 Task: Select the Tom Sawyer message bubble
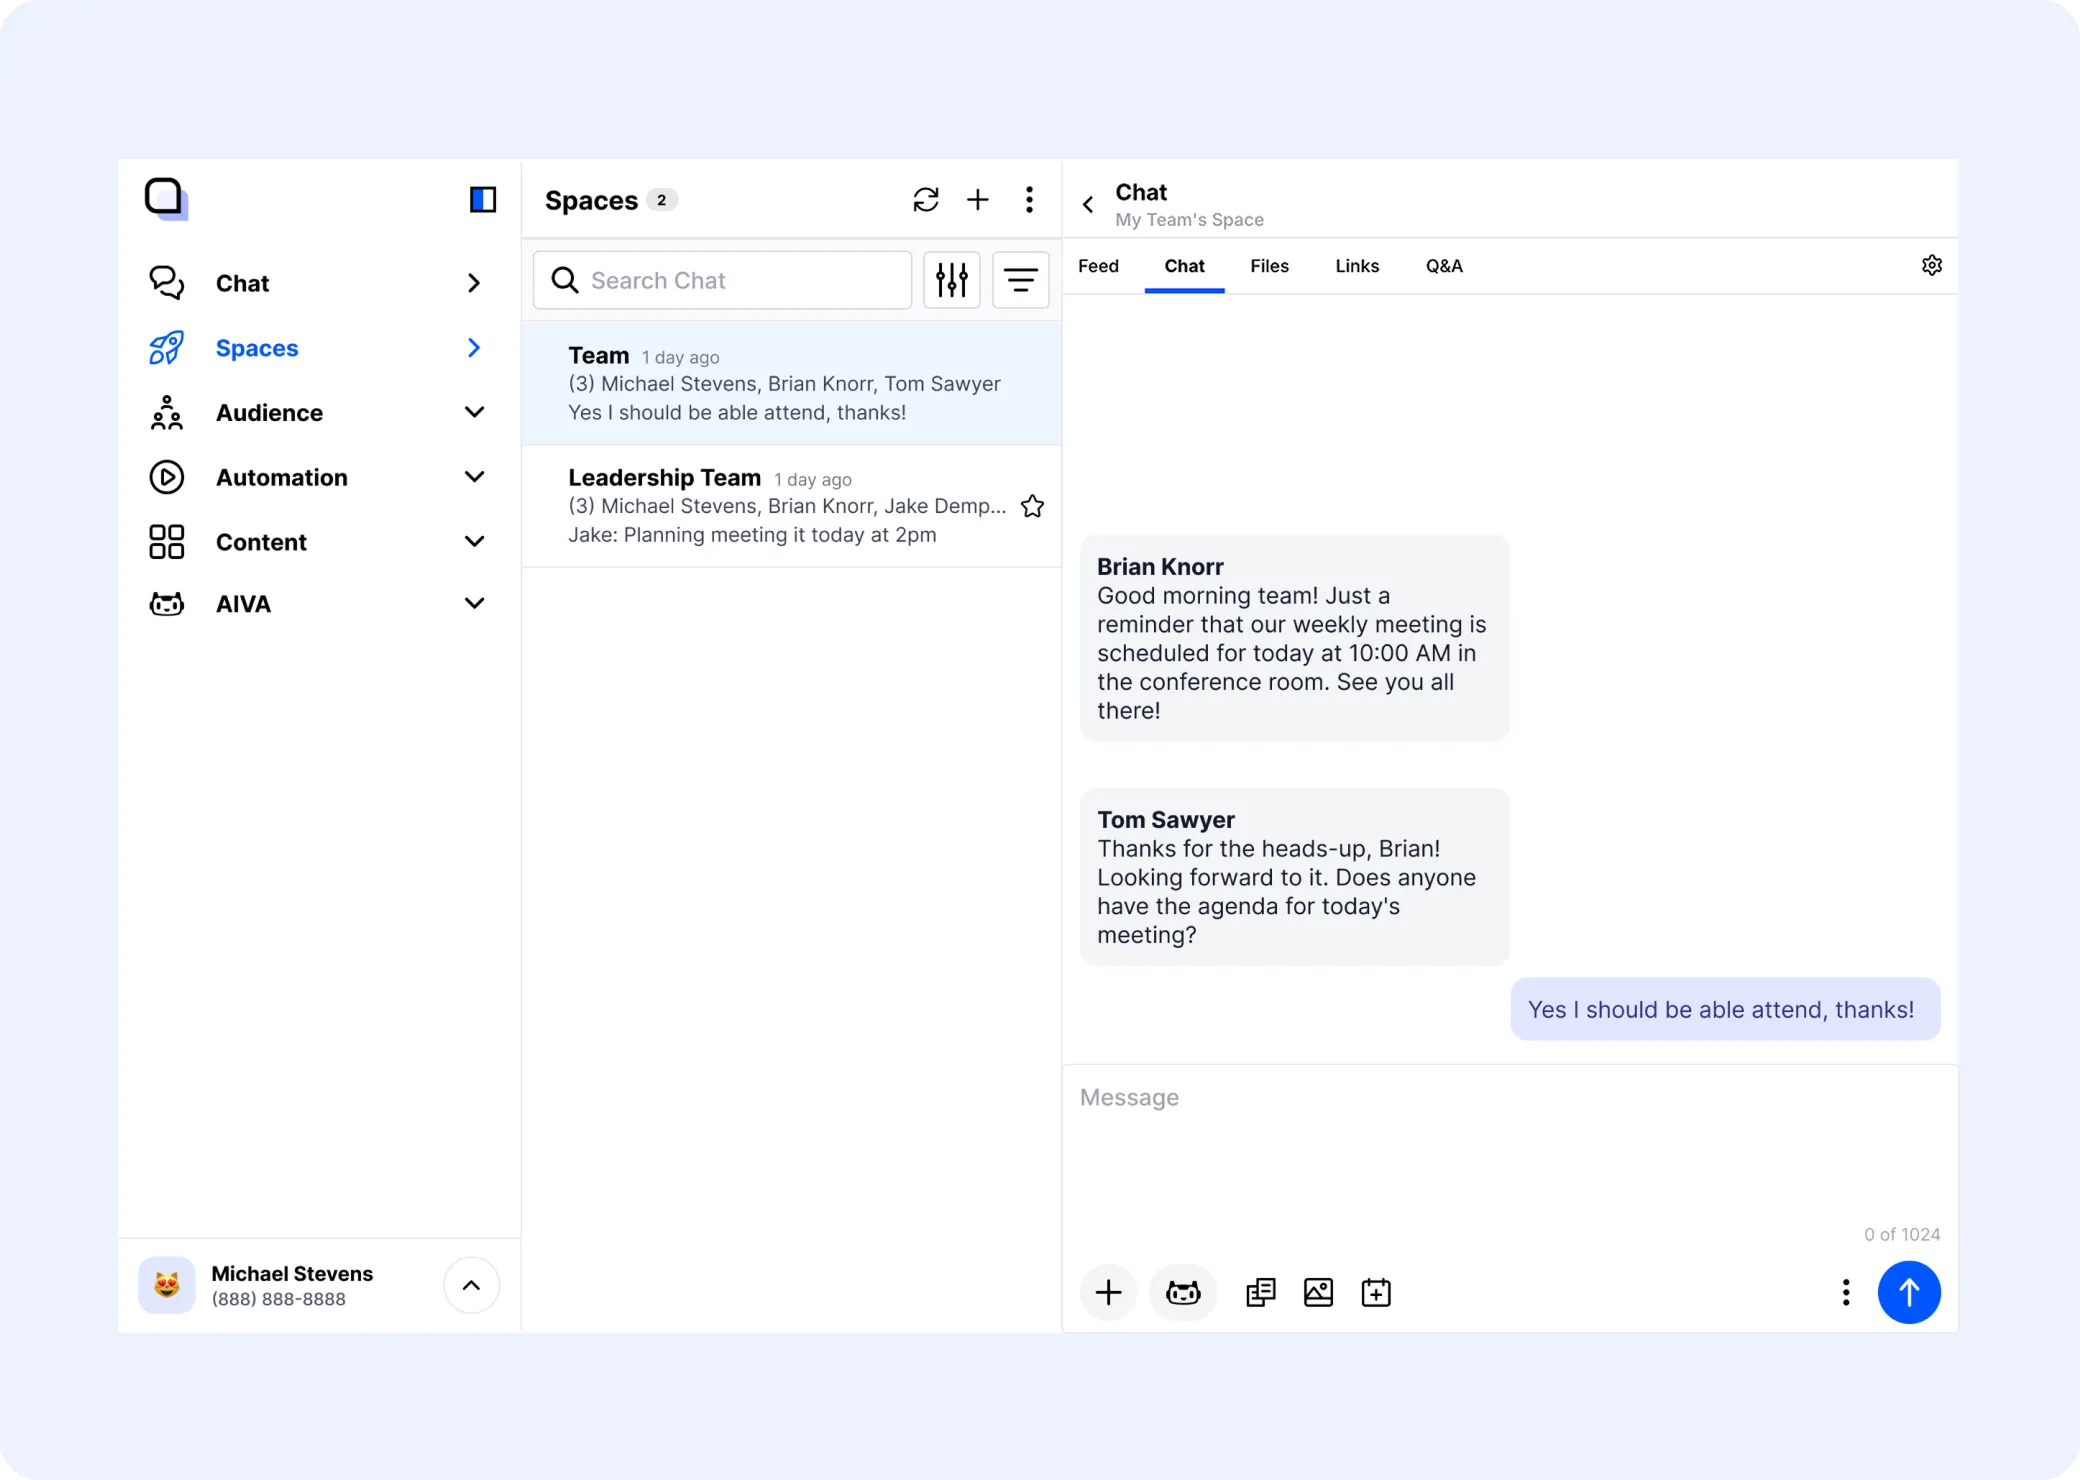pos(1295,877)
